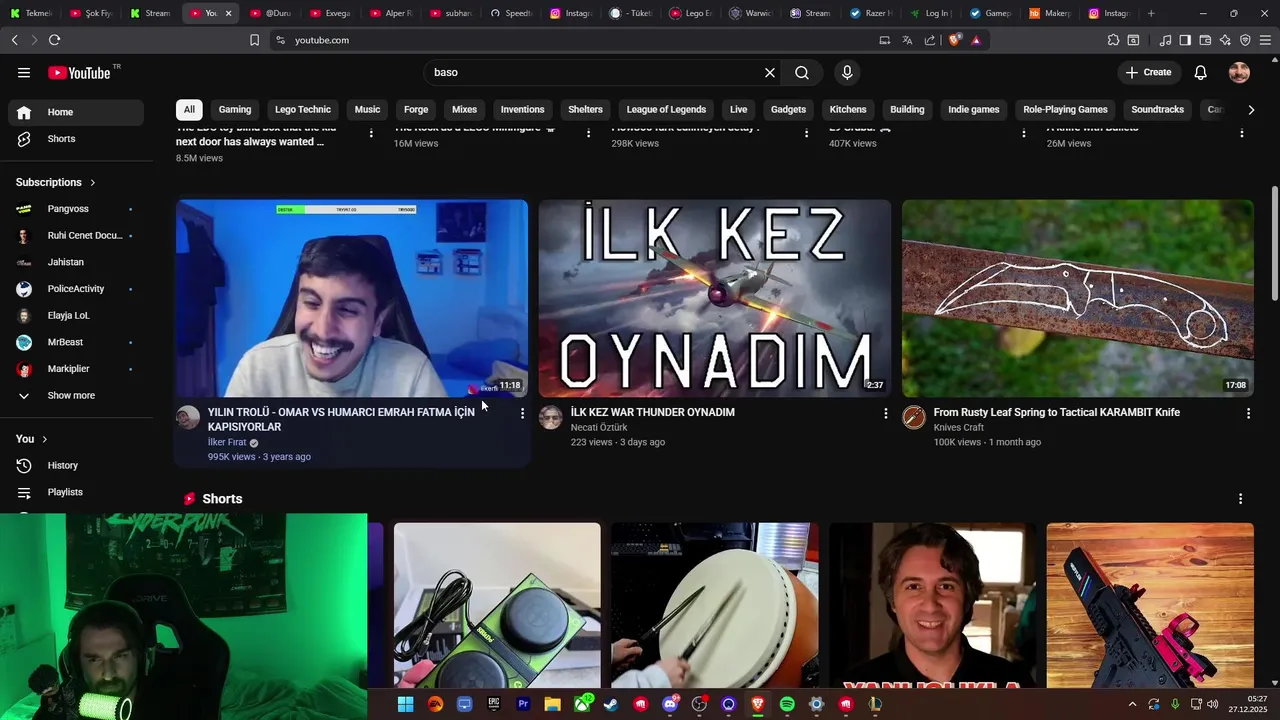This screenshot has width=1280, height=720.
Task: Open the İLK KEZ OYNADIM video thumbnail
Action: click(x=715, y=298)
